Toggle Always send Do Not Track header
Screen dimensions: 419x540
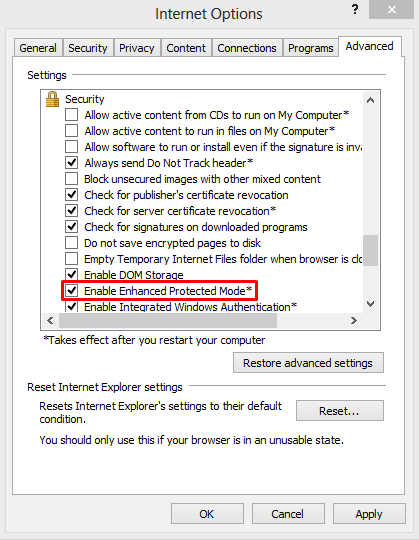click(x=72, y=163)
